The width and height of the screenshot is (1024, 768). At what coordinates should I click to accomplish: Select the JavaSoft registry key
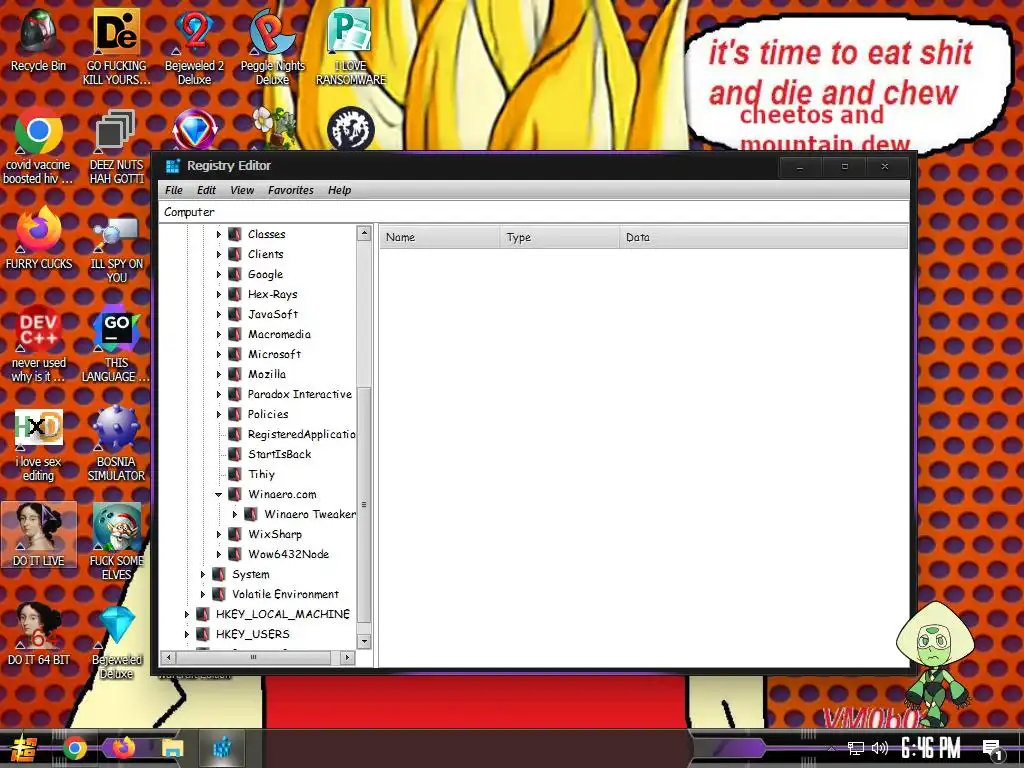(x=272, y=314)
